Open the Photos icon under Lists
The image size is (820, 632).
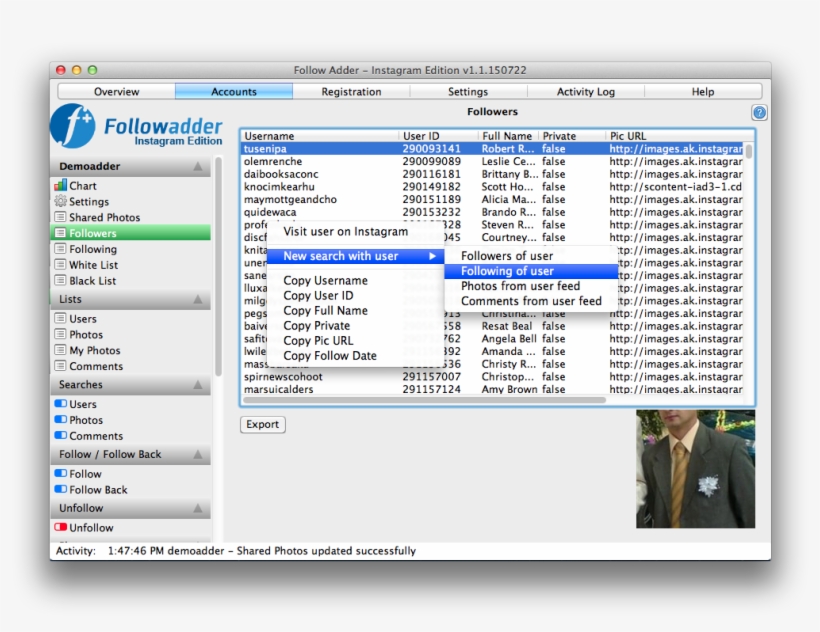(x=61, y=334)
